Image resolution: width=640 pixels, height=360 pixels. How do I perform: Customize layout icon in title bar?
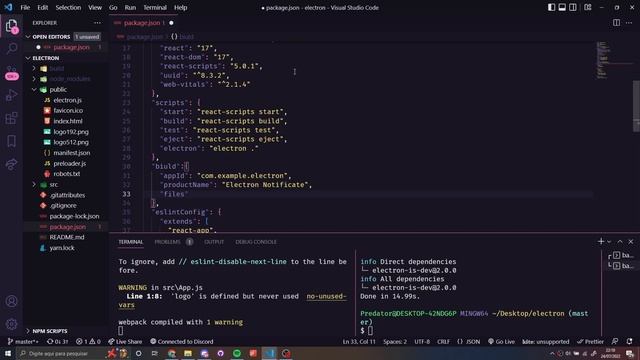(x=588, y=7)
